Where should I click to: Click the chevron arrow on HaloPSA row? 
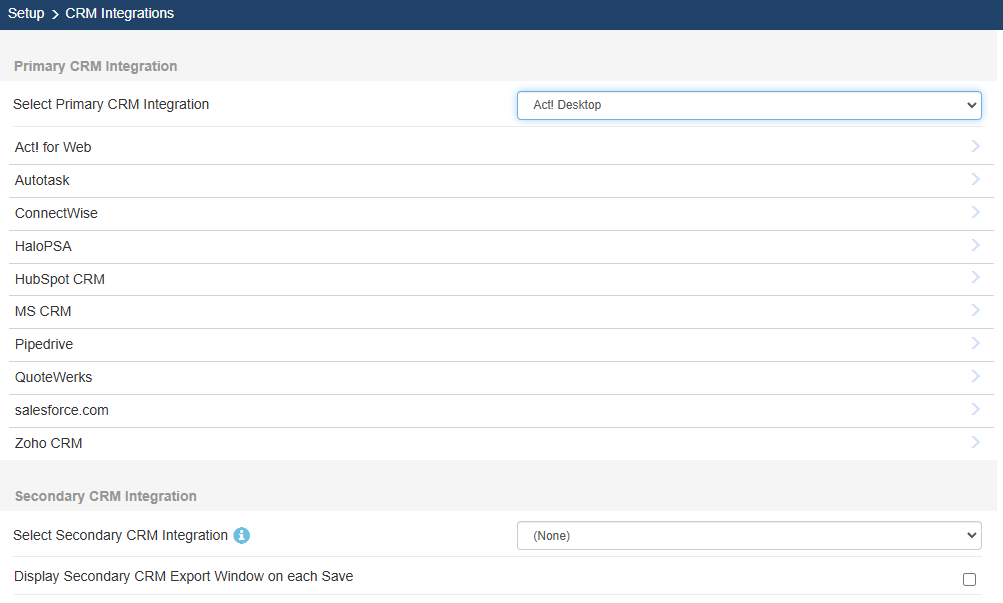pos(975,246)
